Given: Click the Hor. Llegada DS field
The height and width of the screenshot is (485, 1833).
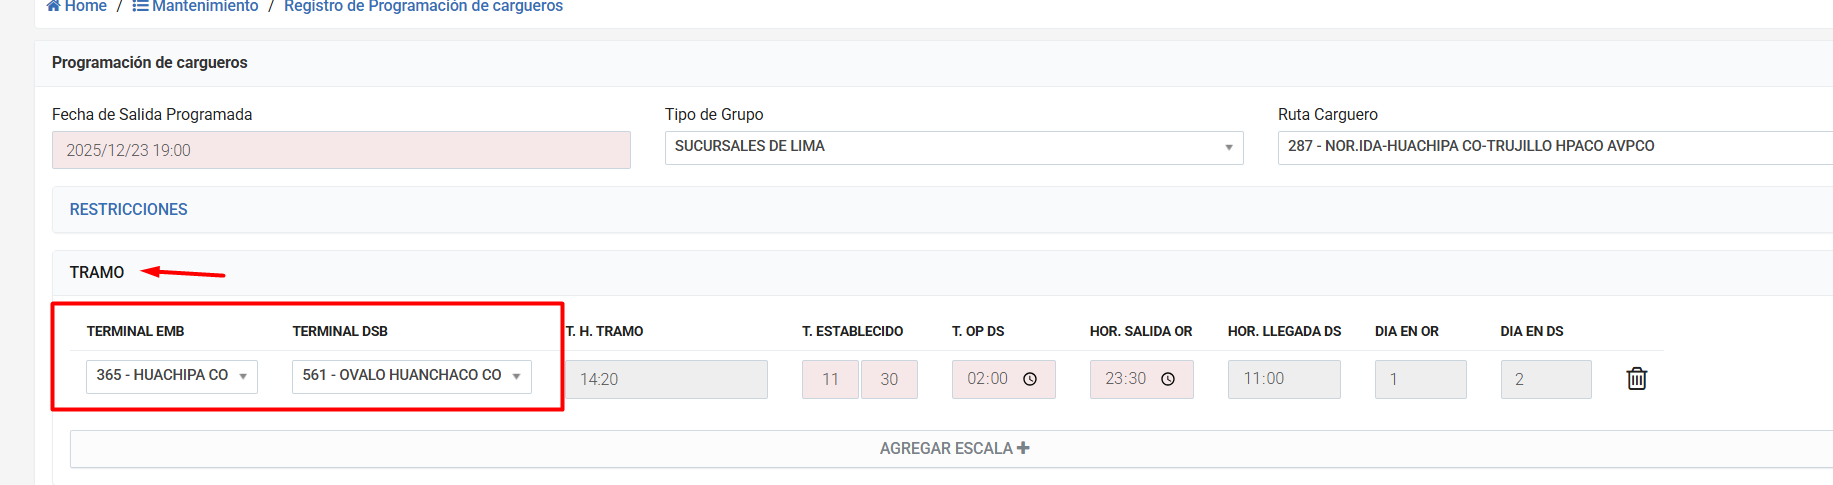Looking at the screenshot, I should tap(1283, 379).
